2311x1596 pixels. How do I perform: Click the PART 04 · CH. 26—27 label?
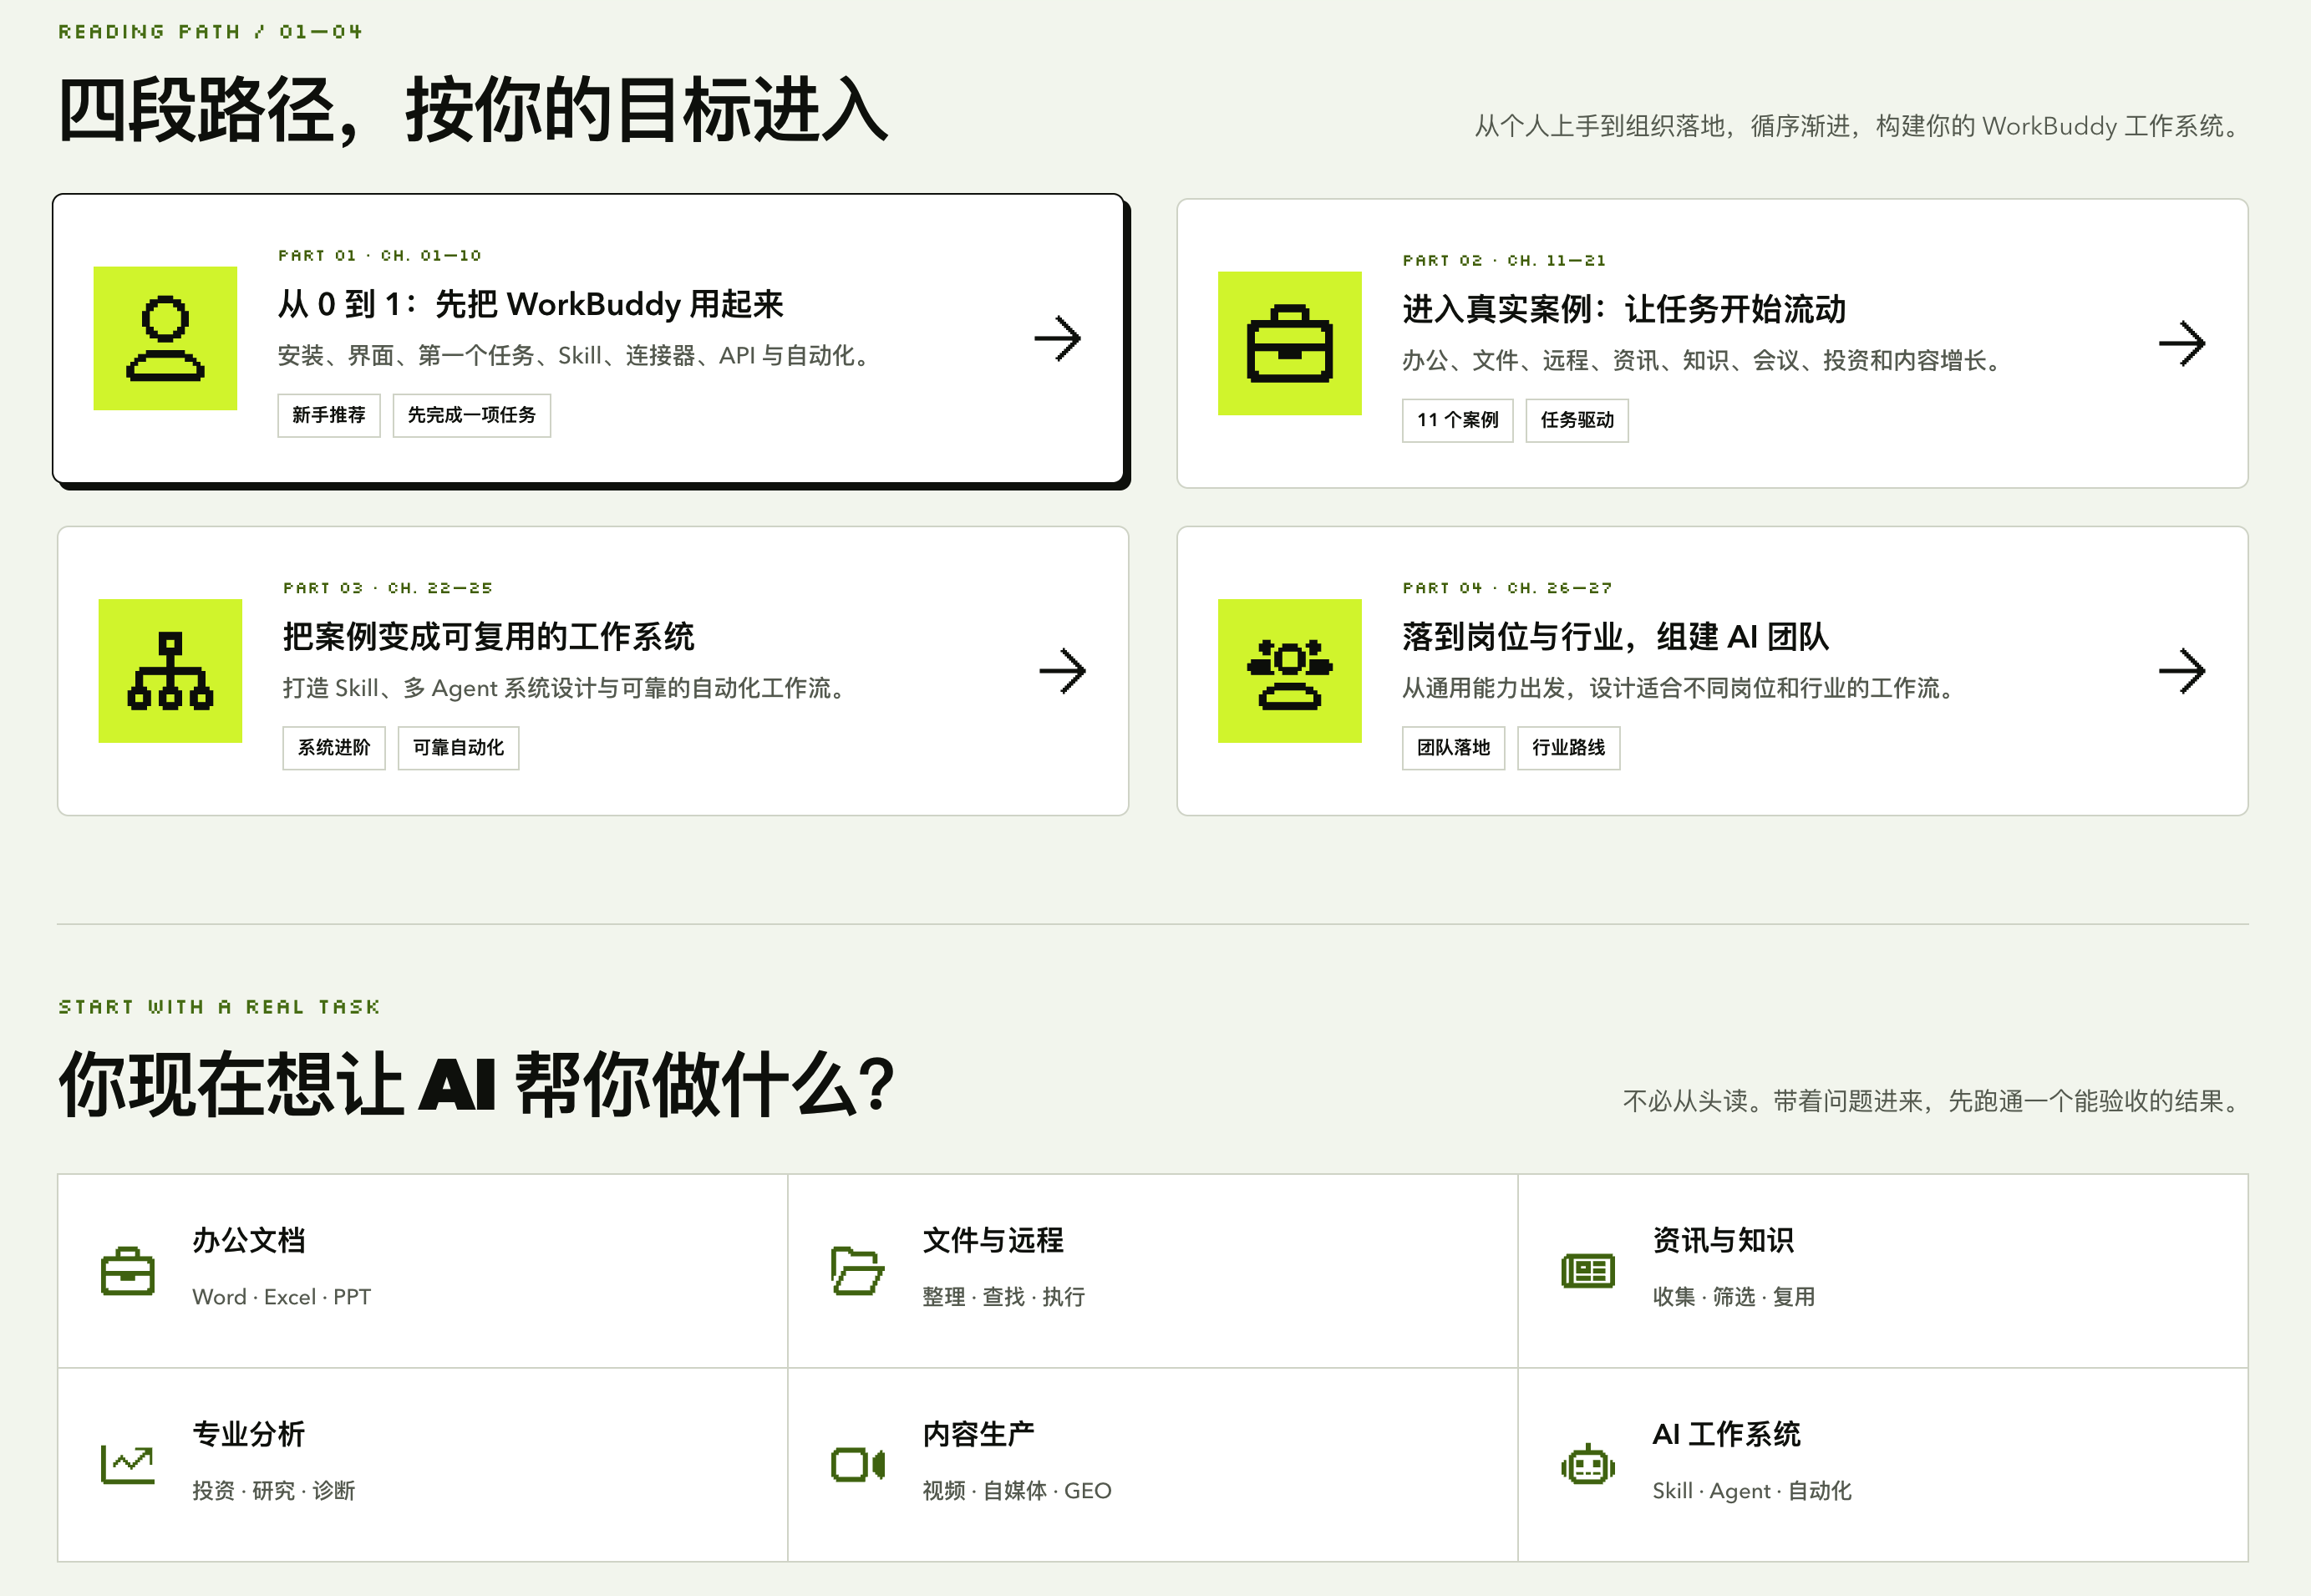[1507, 588]
